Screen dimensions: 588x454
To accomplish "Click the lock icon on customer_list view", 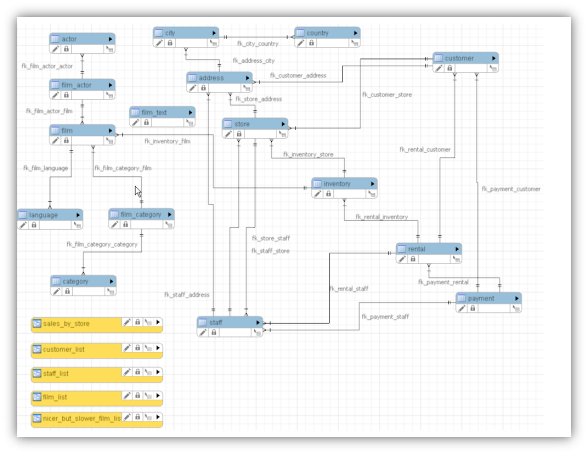I will click(x=138, y=348).
